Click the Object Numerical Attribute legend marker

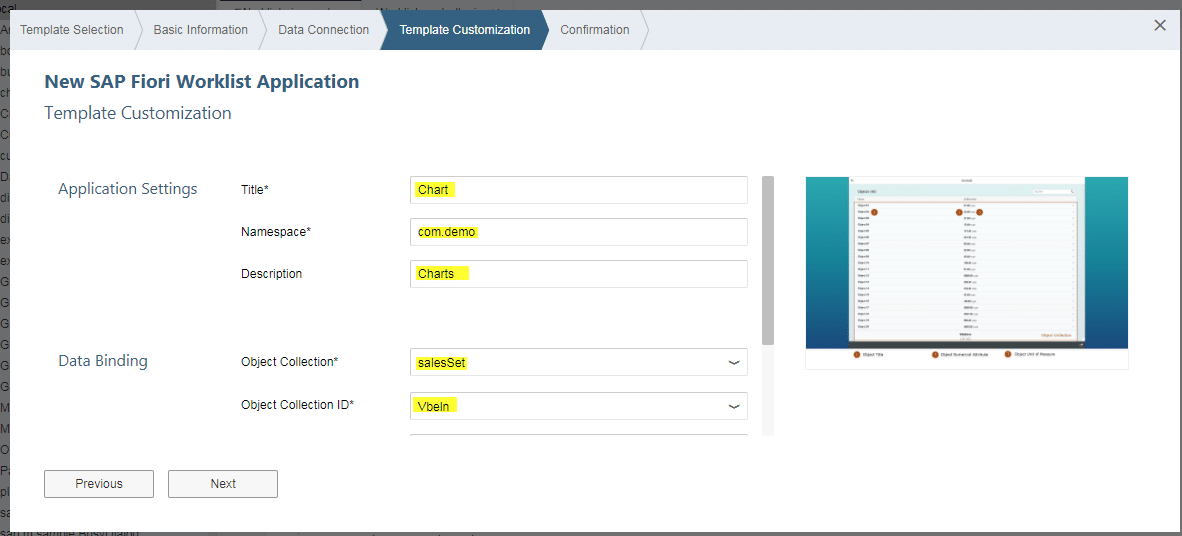936,354
